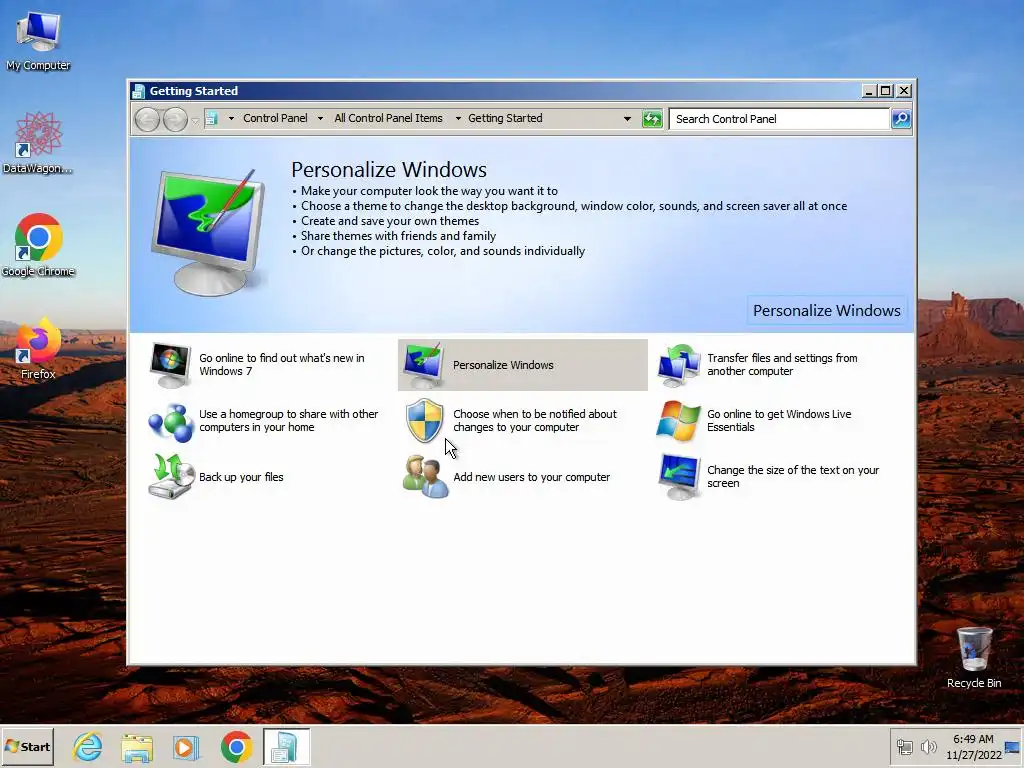This screenshot has height=768, width=1024.
Task: Click the Search Control Panel field
Action: click(779, 119)
